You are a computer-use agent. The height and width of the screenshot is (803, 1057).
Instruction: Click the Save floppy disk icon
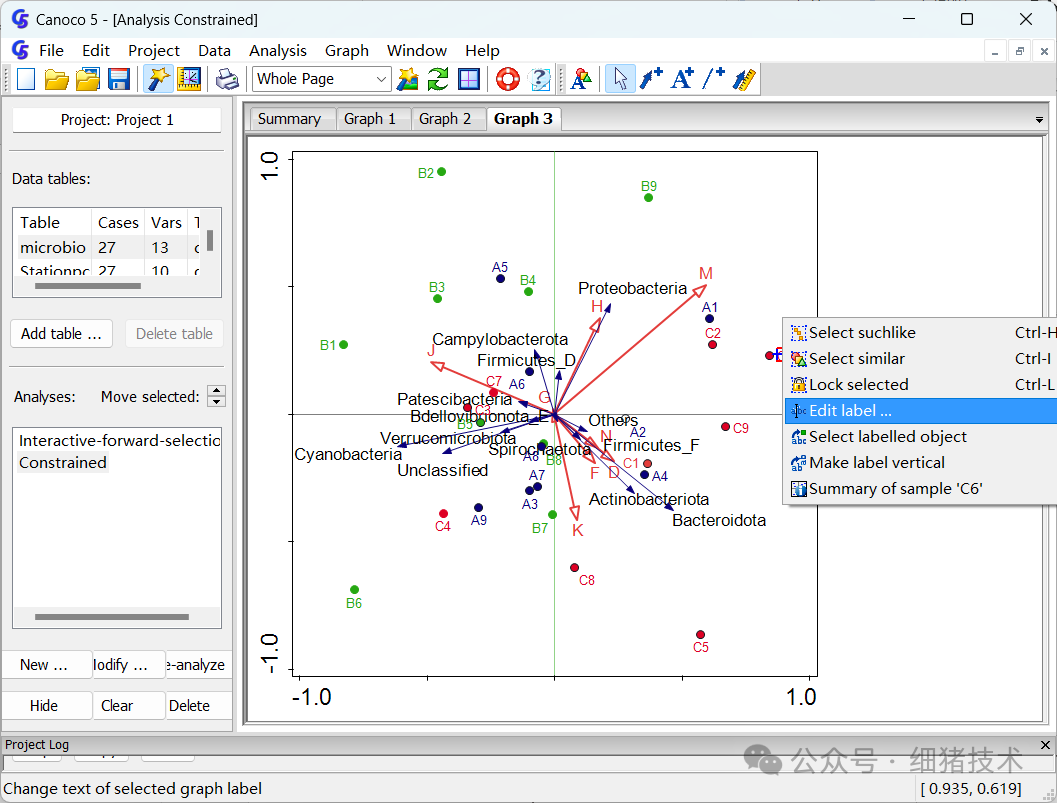pos(119,79)
